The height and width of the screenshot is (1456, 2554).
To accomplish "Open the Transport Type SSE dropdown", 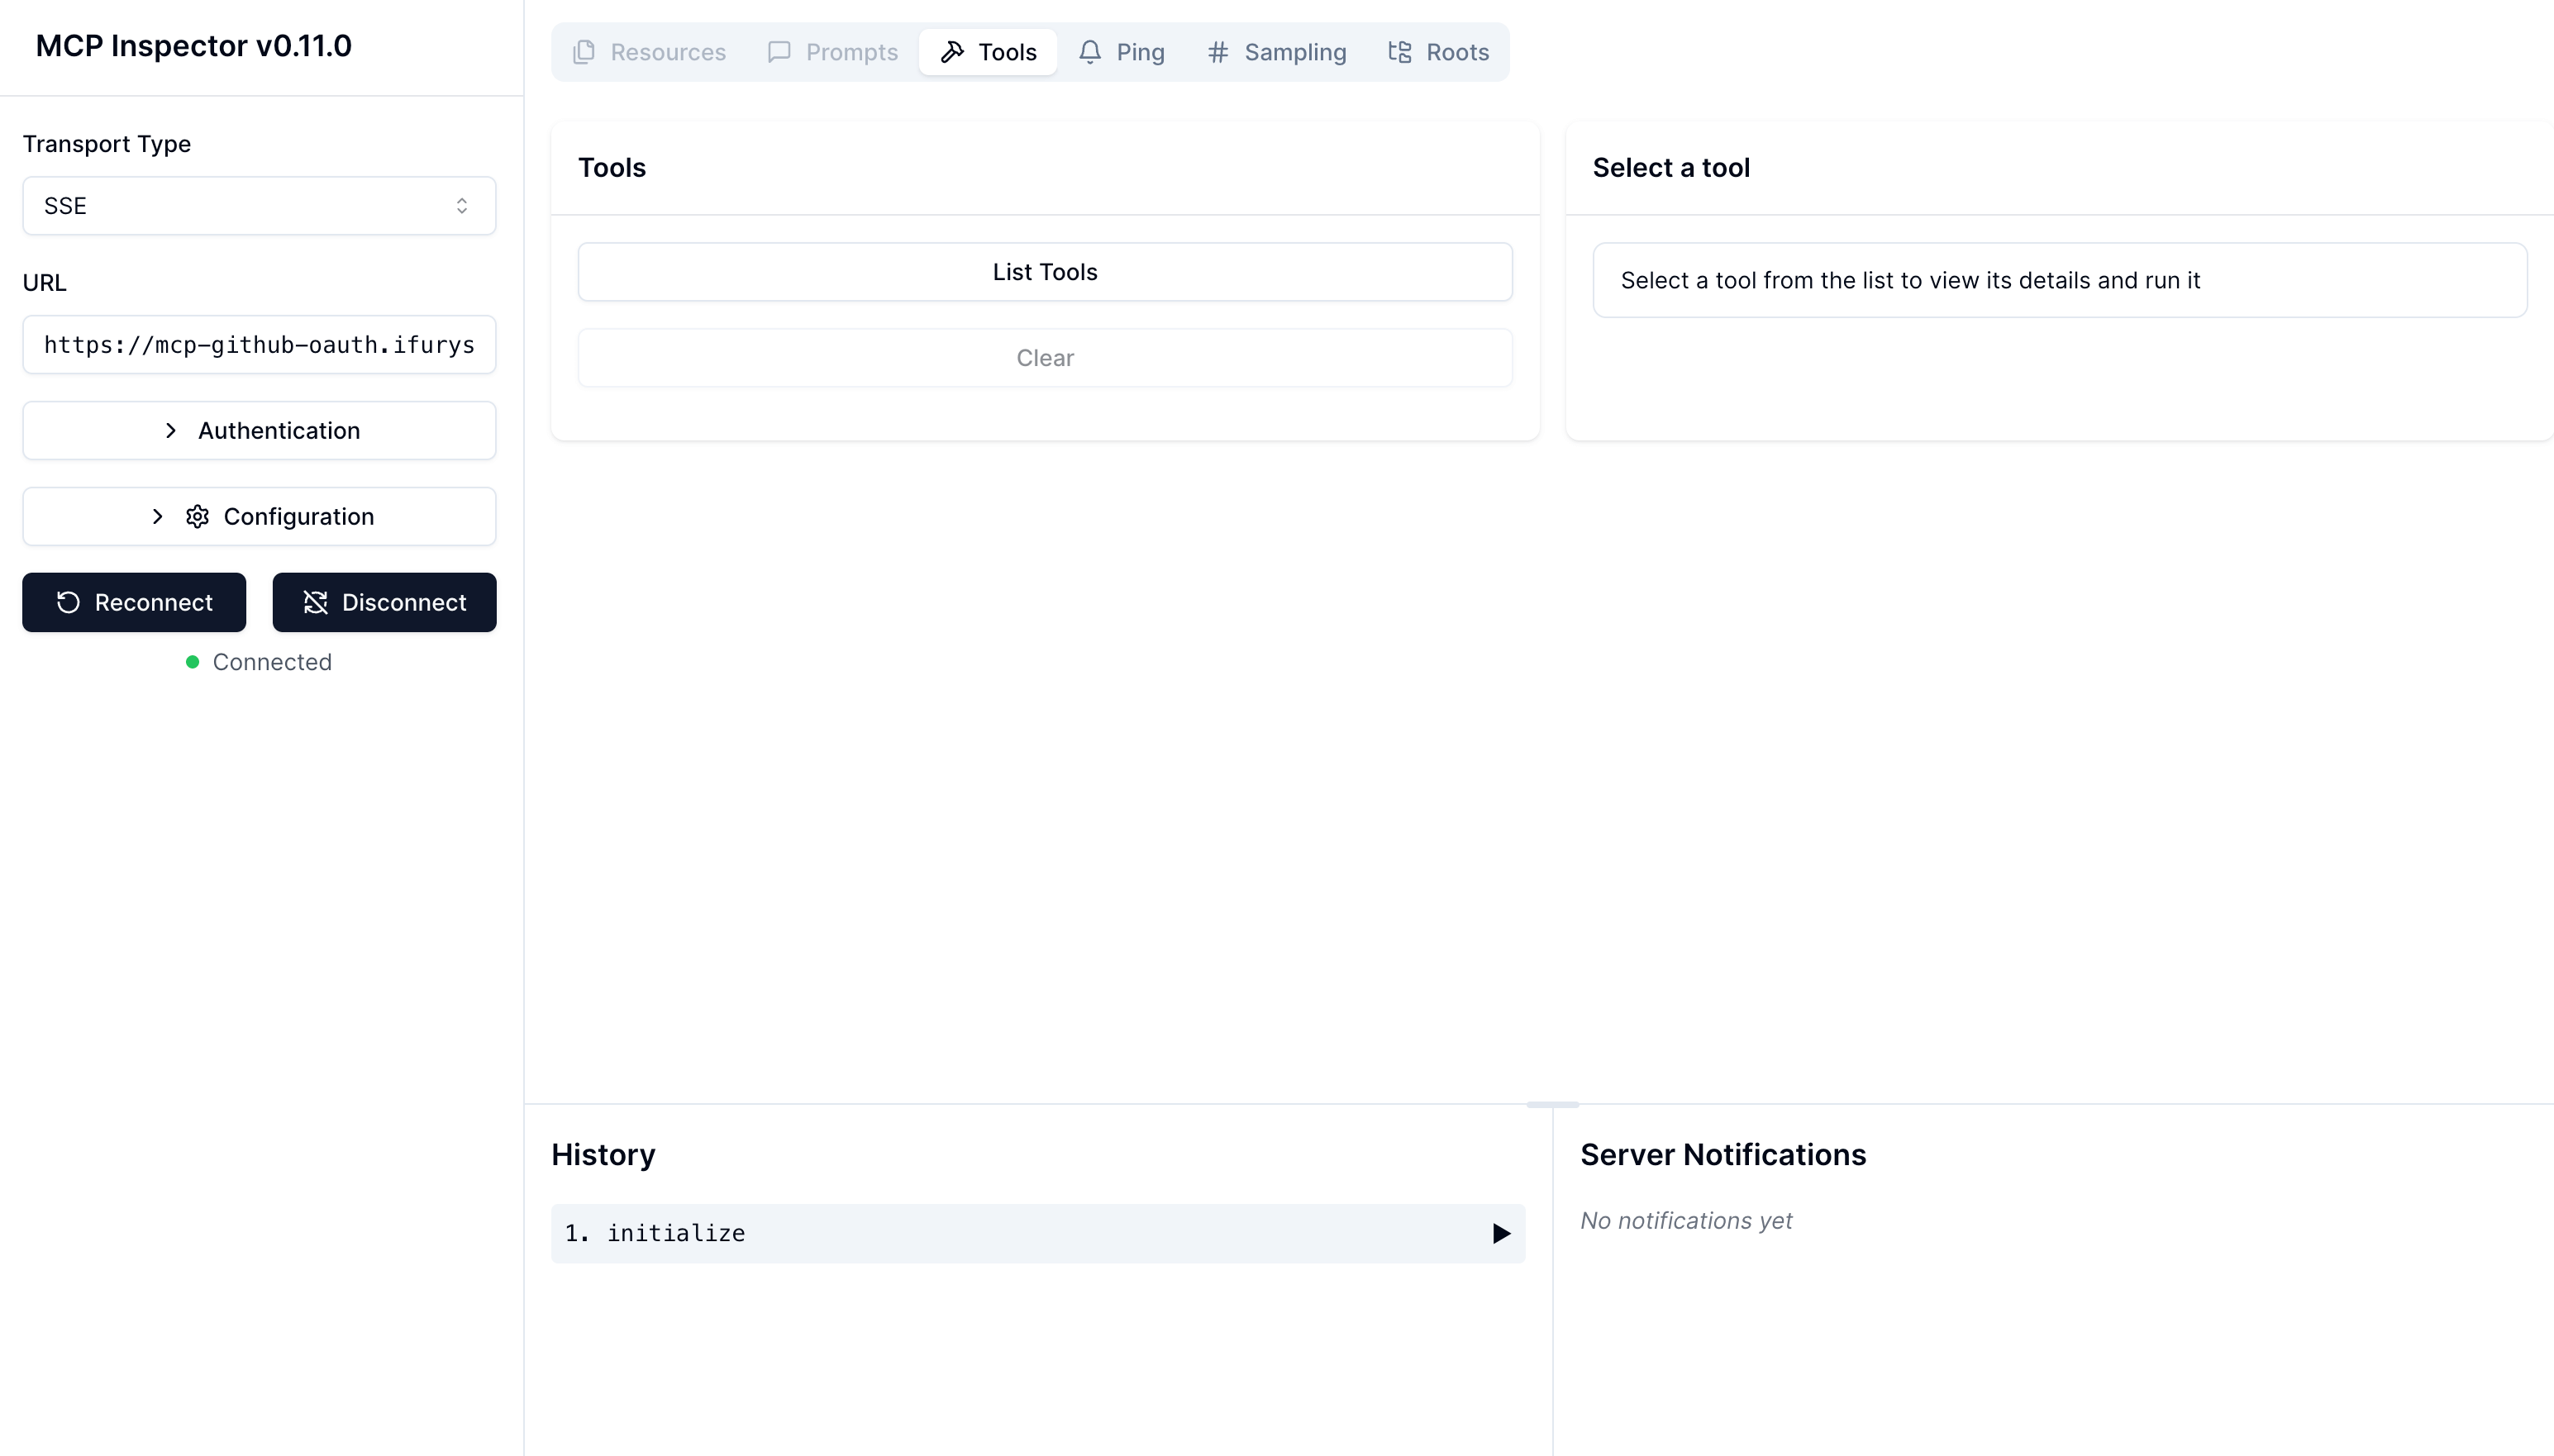I will 259,206.
